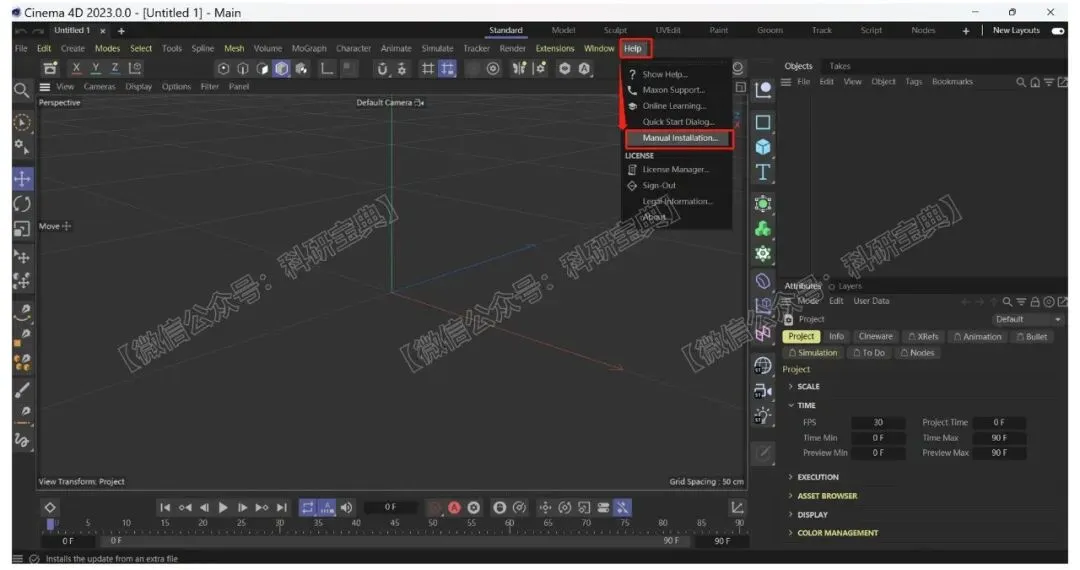
Task: Click the preview range bar below the ruler
Action: (393, 541)
